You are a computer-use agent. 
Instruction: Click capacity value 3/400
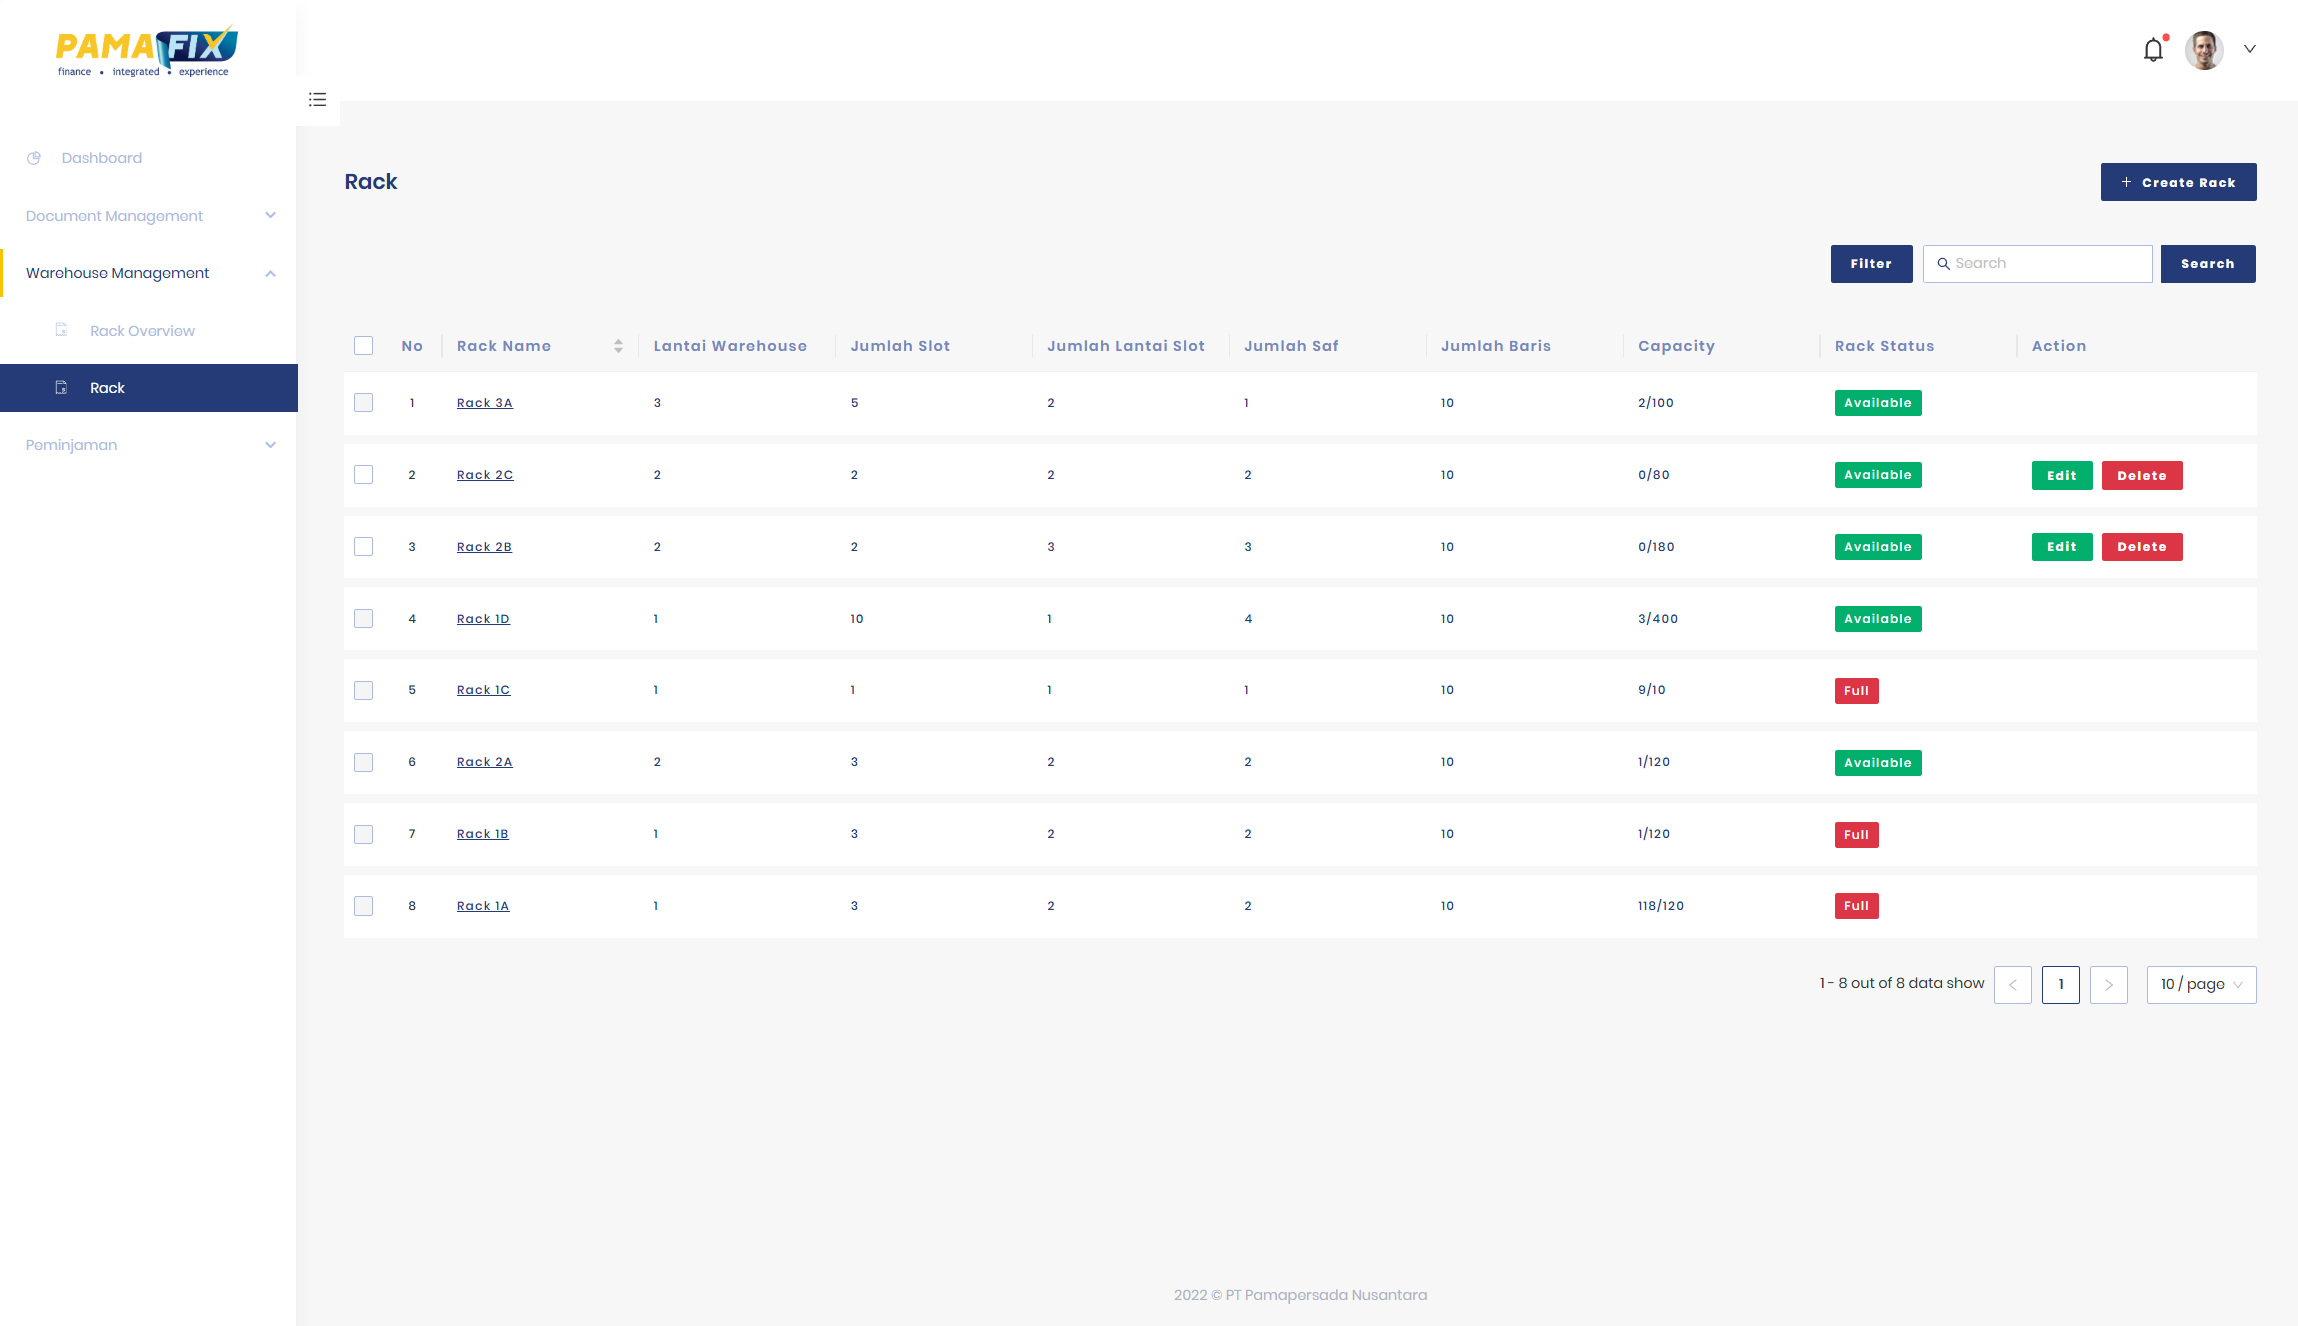click(1658, 619)
